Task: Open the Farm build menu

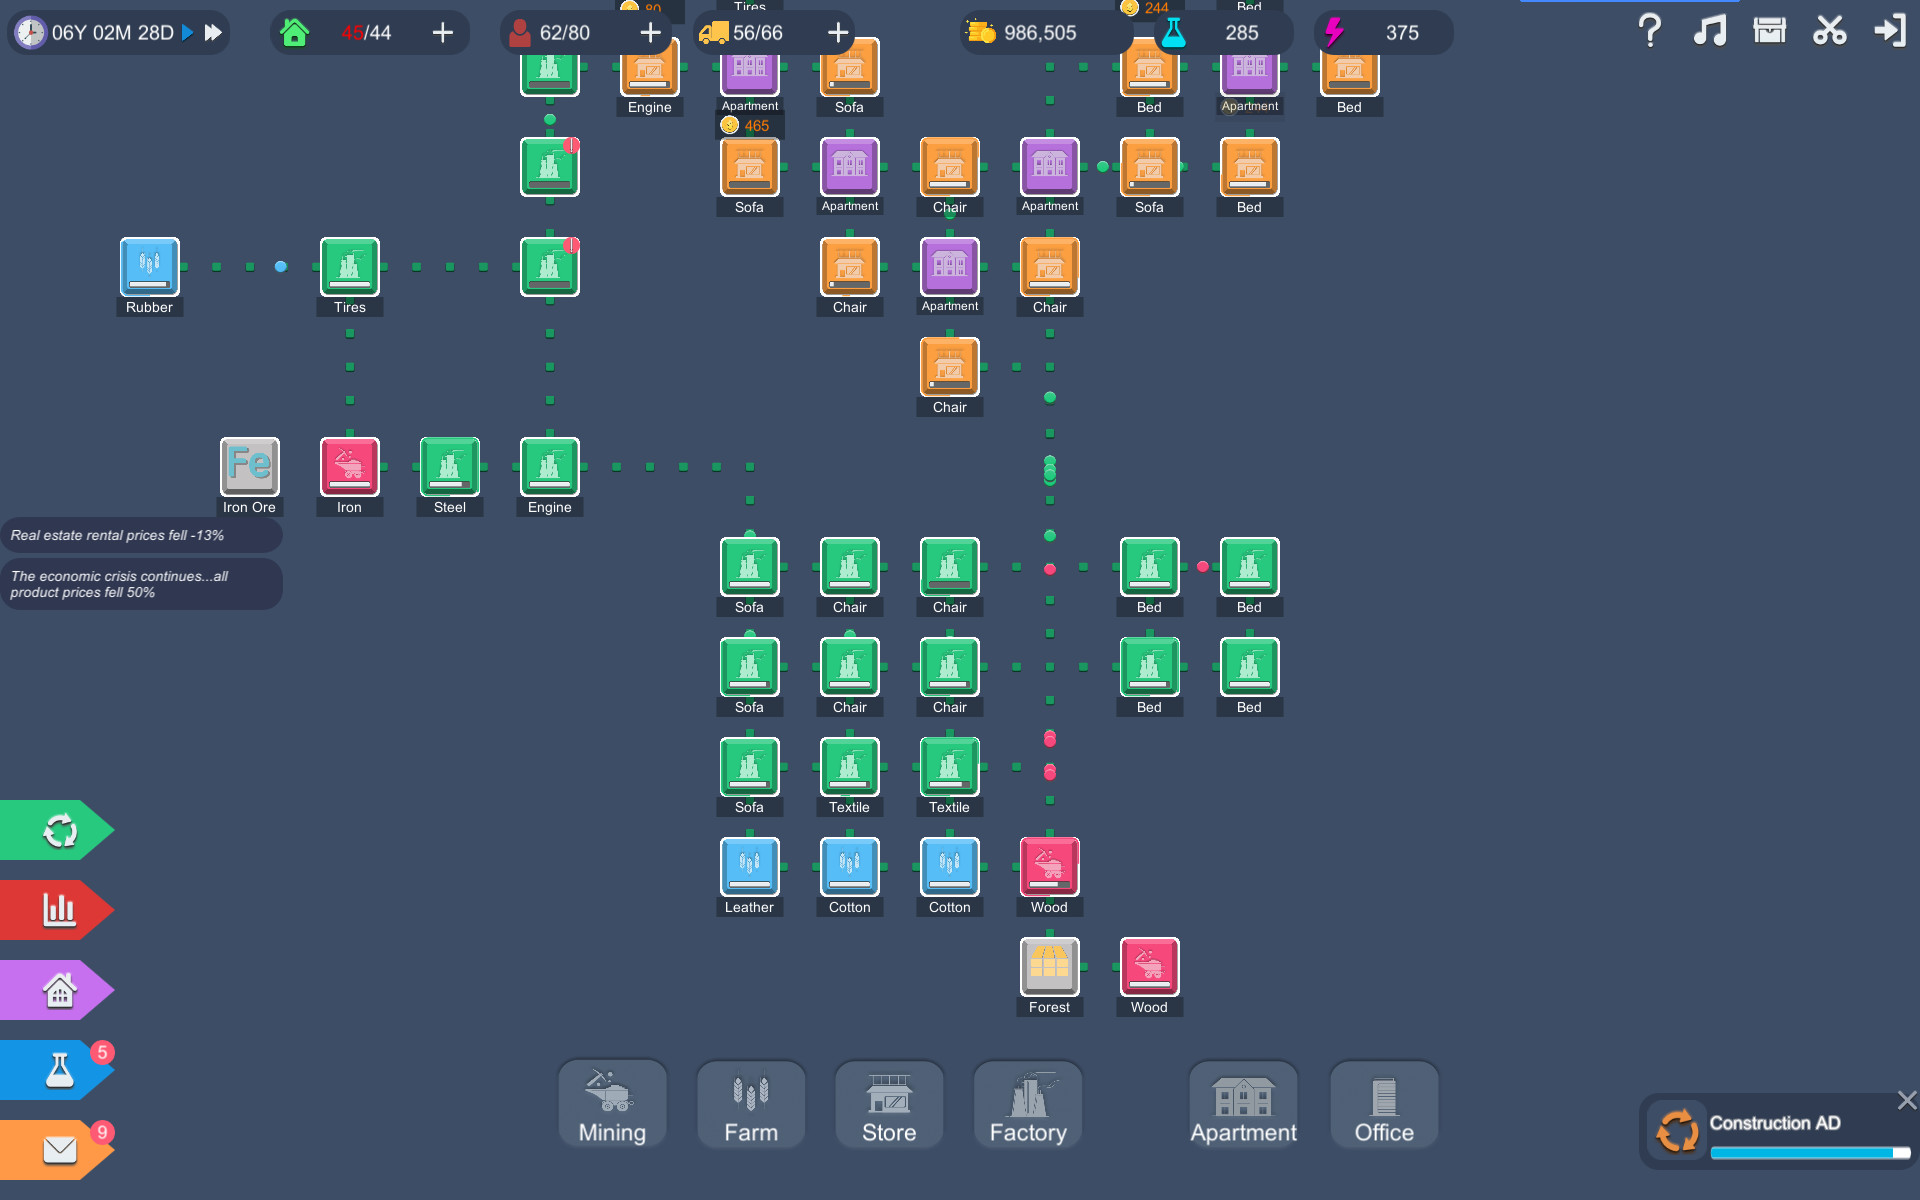Action: point(750,1105)
